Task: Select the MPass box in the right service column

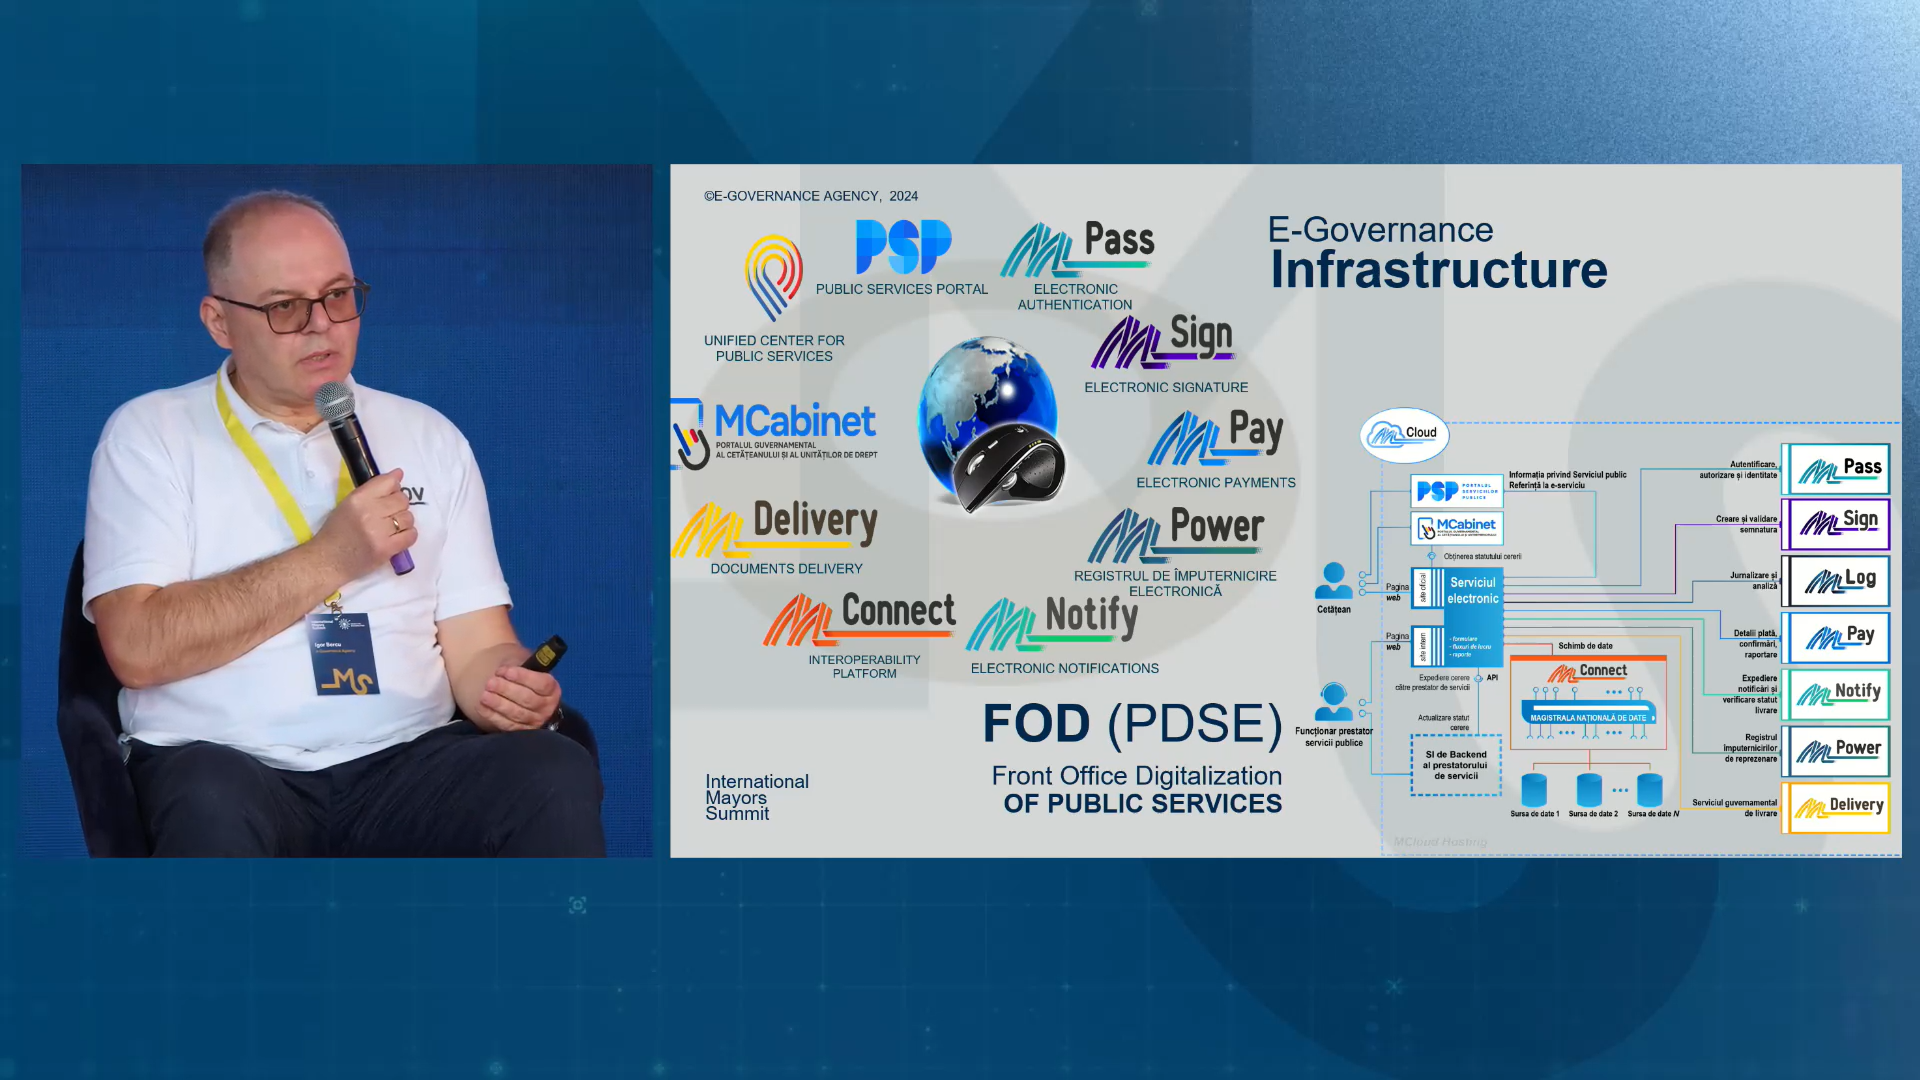Action: point(1837,469)
